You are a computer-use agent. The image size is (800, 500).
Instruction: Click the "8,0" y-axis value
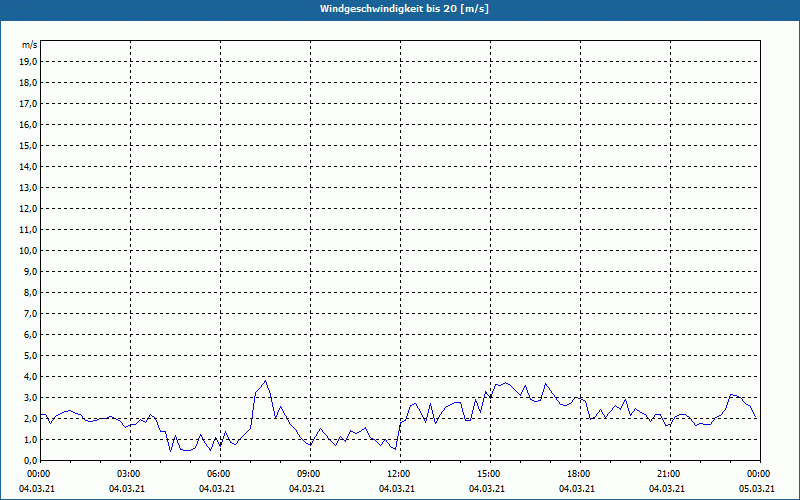coord(31,292)
